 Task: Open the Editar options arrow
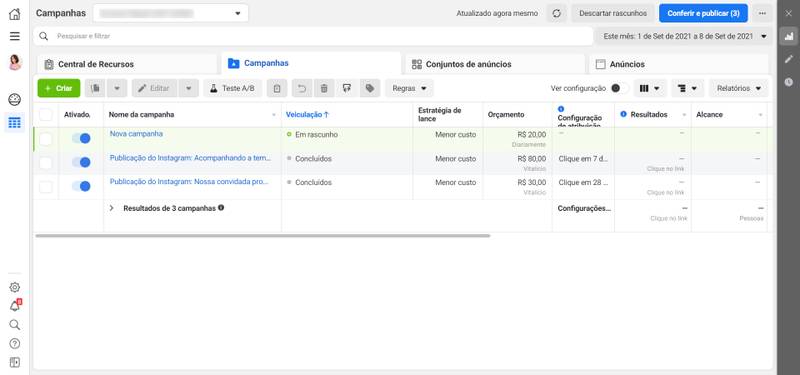[189, 88]
